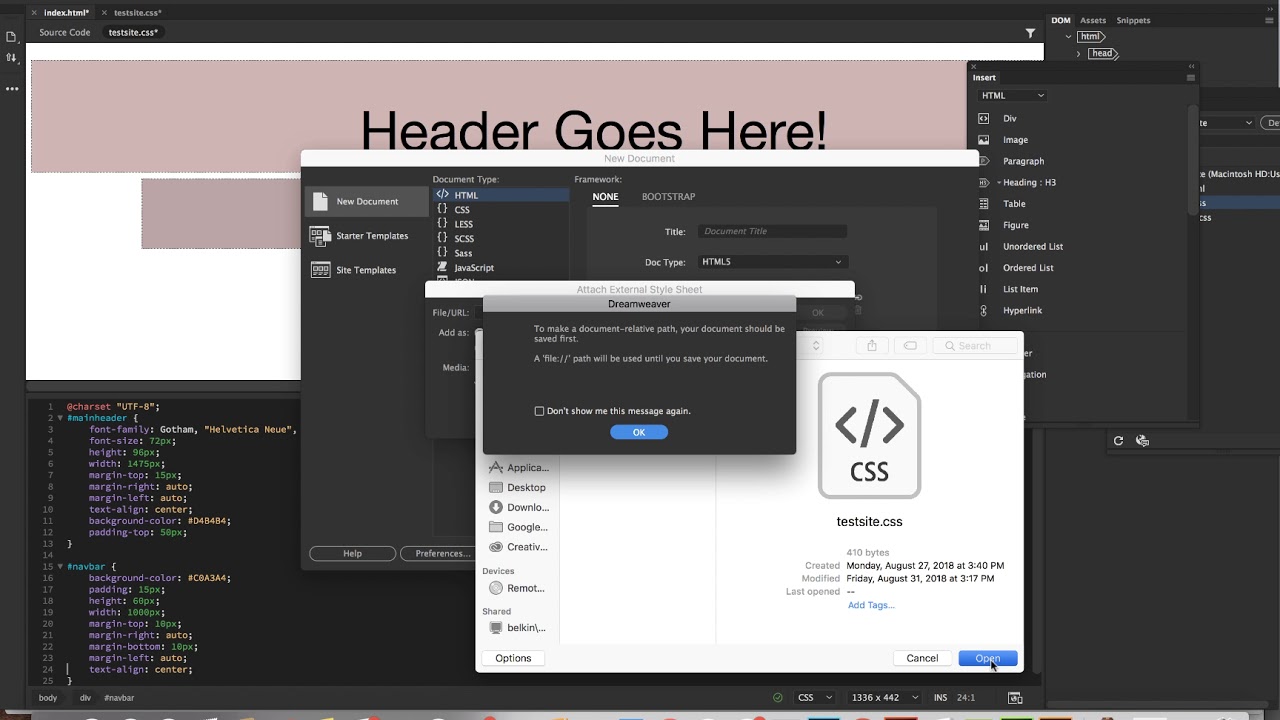Click the real-time preview icon in status bar
The height and width of the screenshot is (720, 1280).
(1015, 698)
